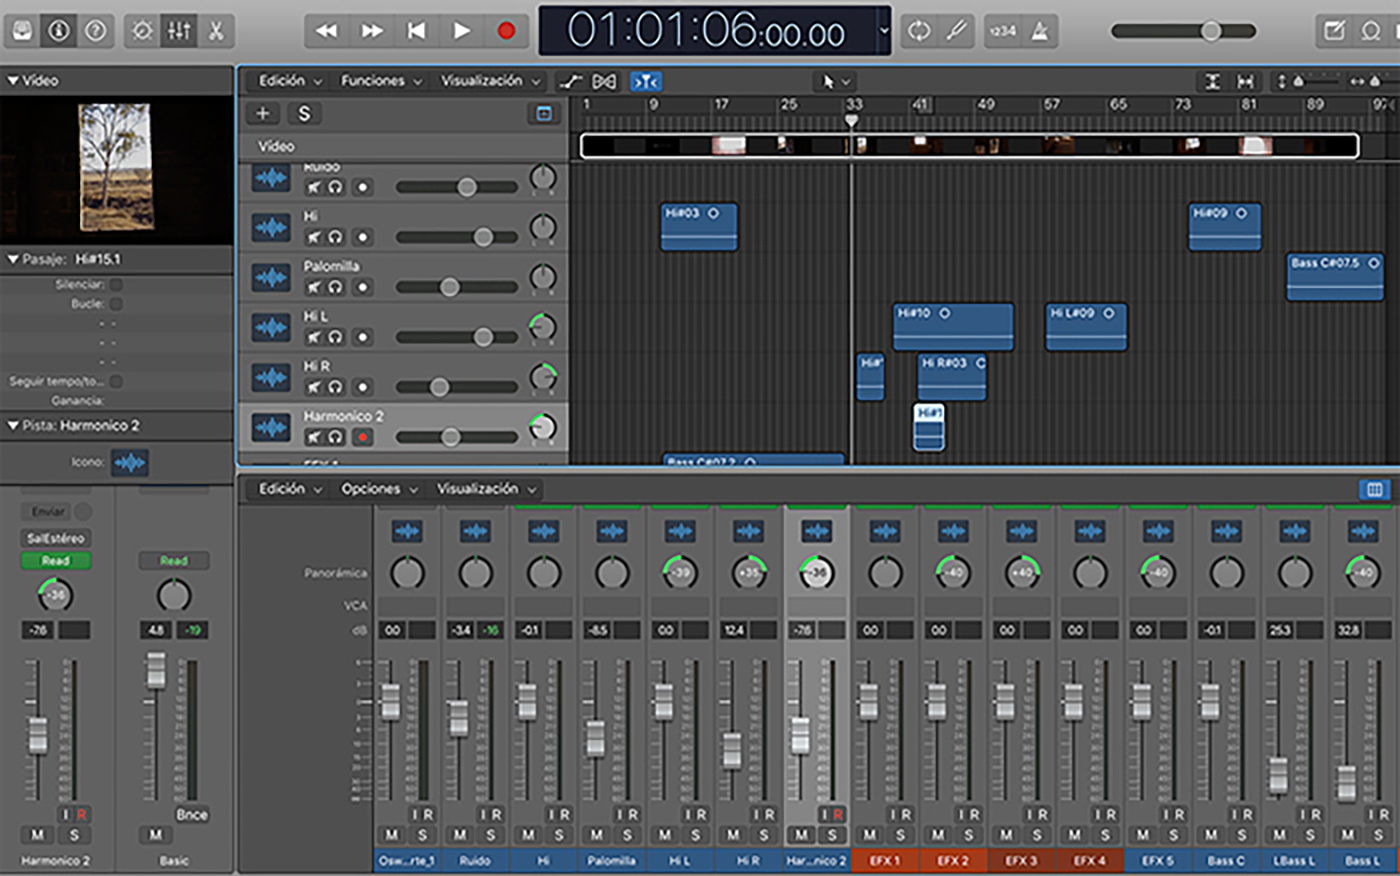
Task: Click blue track header options button
Action: [544, 113]
